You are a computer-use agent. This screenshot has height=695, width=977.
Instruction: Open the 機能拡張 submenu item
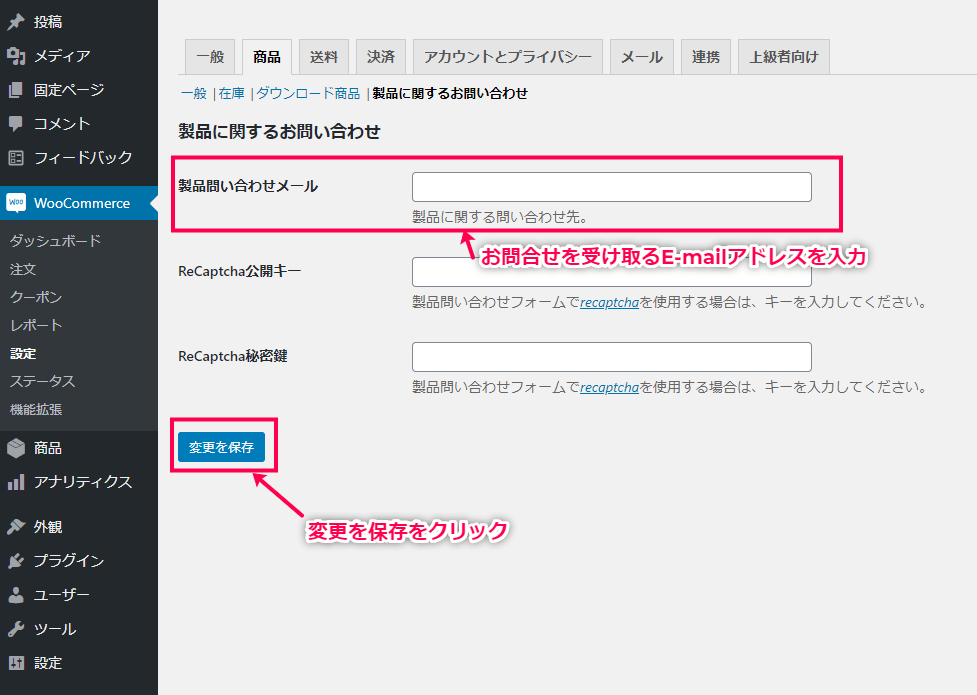[x=36, y=410]
